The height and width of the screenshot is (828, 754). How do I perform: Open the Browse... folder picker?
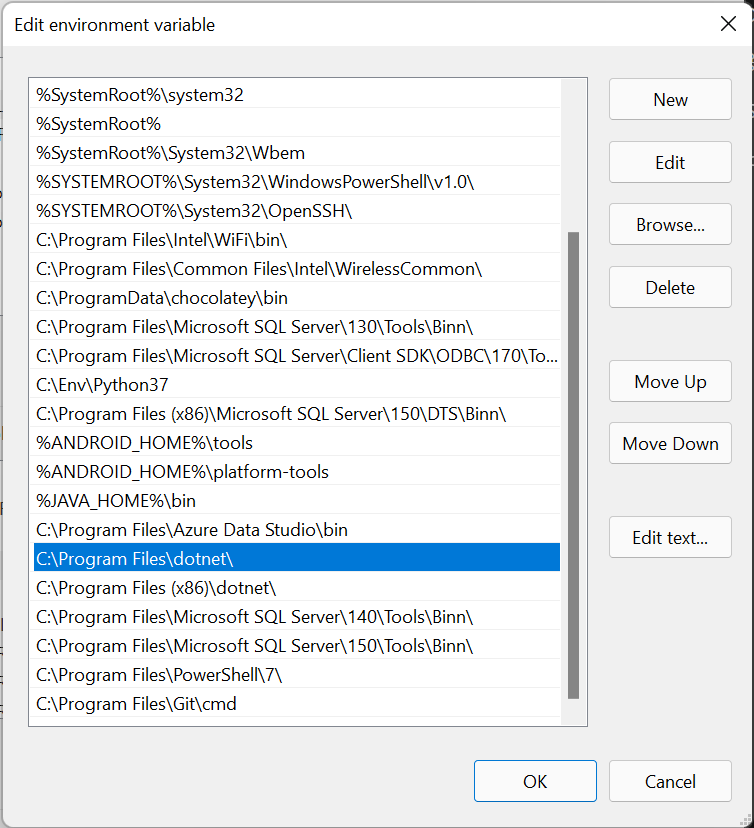(670, 225)
